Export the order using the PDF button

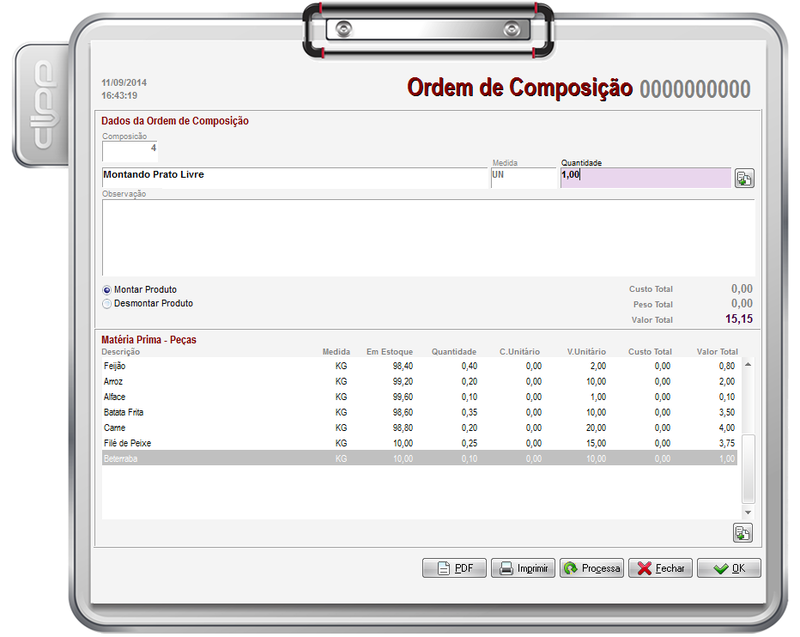[x=454, y=568]
